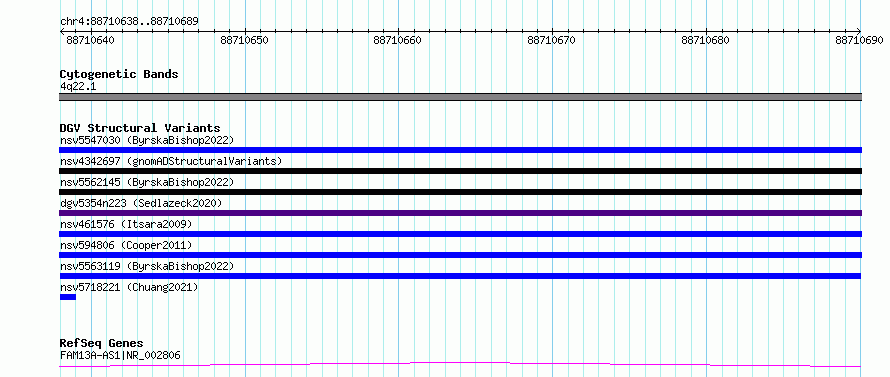The image size is (890, 377).
Task: Click ruler position 88710680
Action: (x=705, y=40)
